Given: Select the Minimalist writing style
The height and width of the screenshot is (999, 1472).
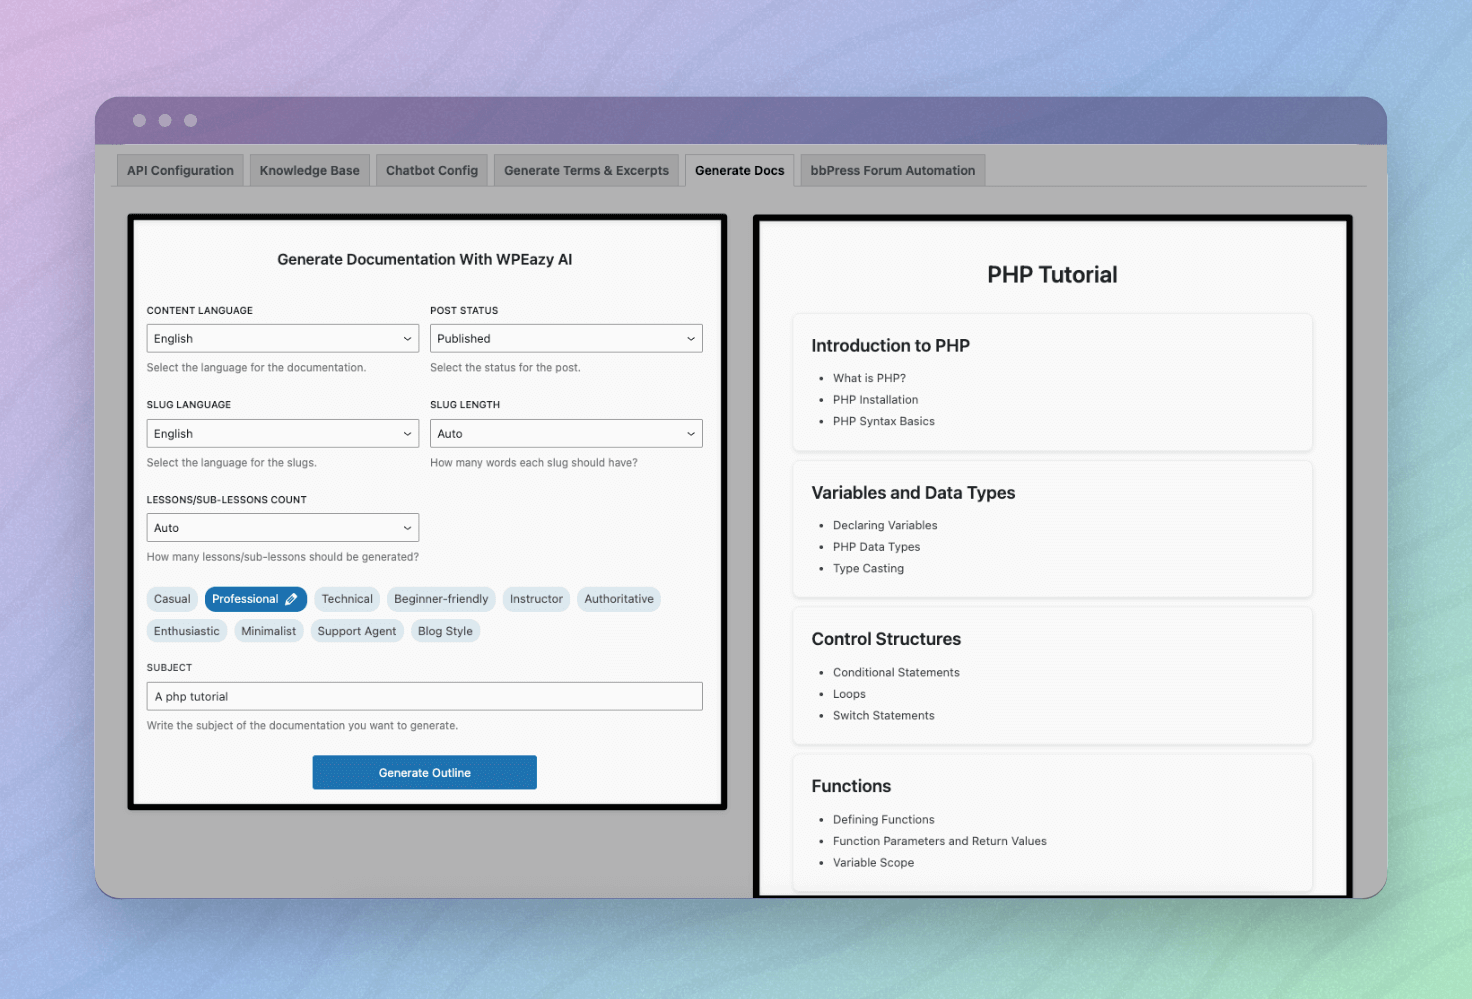Looking at the screenshot, I should tap(268, 630).
